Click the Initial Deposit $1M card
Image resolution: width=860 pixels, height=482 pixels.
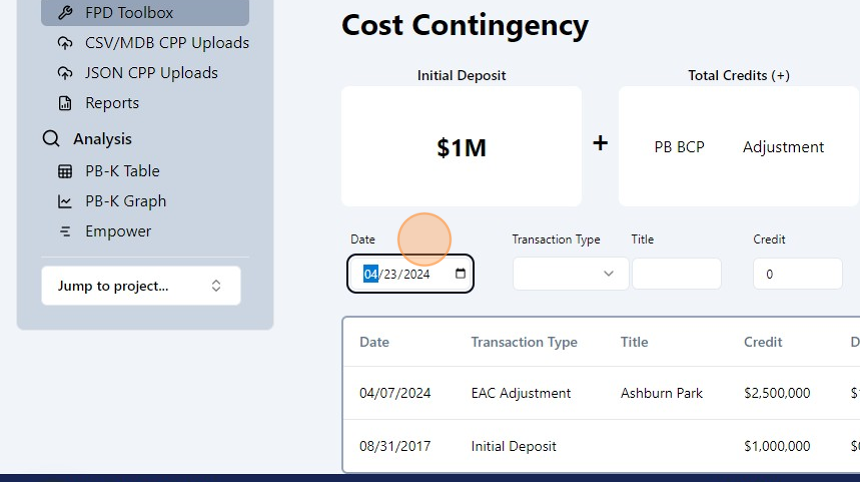pos(461,147)
